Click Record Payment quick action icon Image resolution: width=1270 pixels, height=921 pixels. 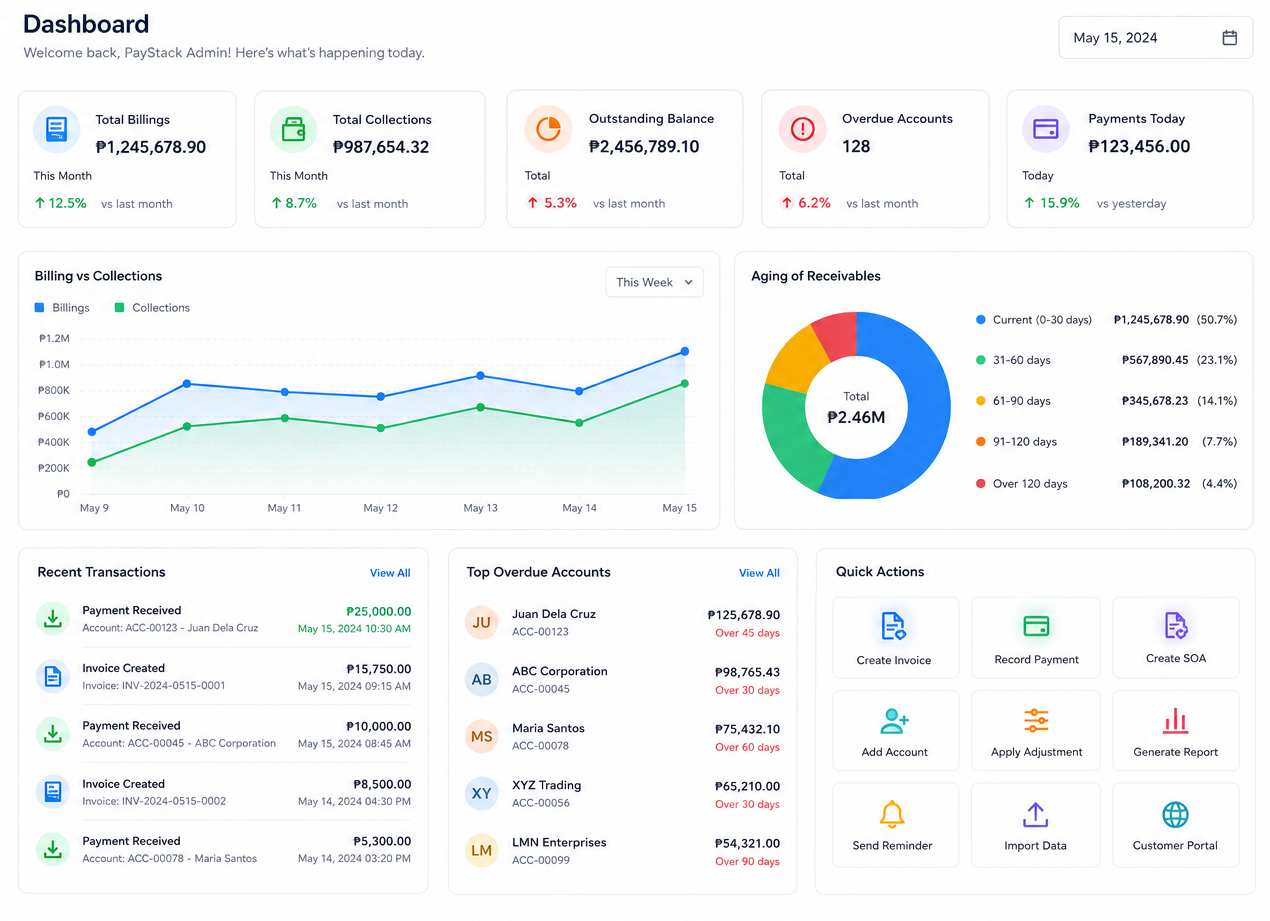(1036, 627)
